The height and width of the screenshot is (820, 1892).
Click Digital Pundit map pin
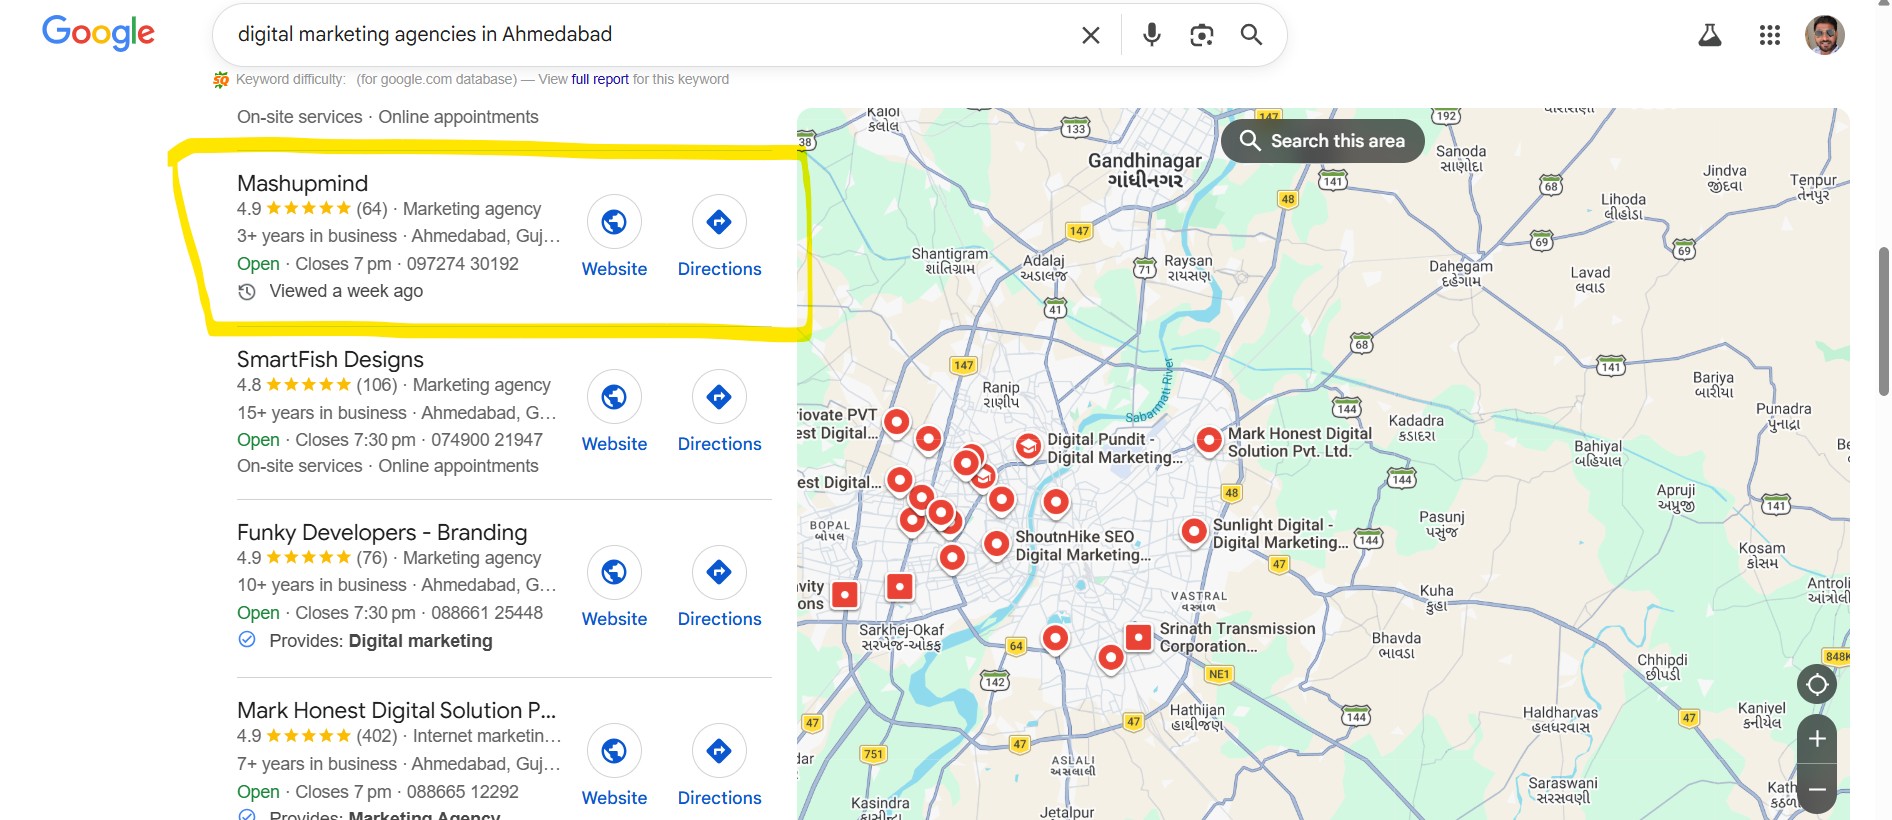click(x=1028, y=446)
